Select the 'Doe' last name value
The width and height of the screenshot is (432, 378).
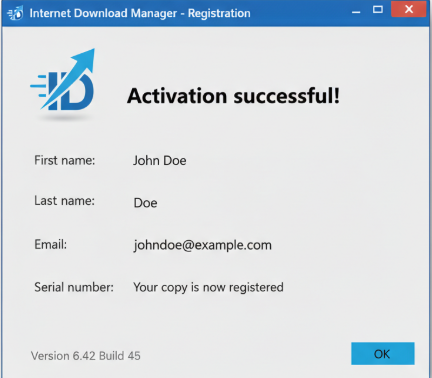tap(145, 203)
